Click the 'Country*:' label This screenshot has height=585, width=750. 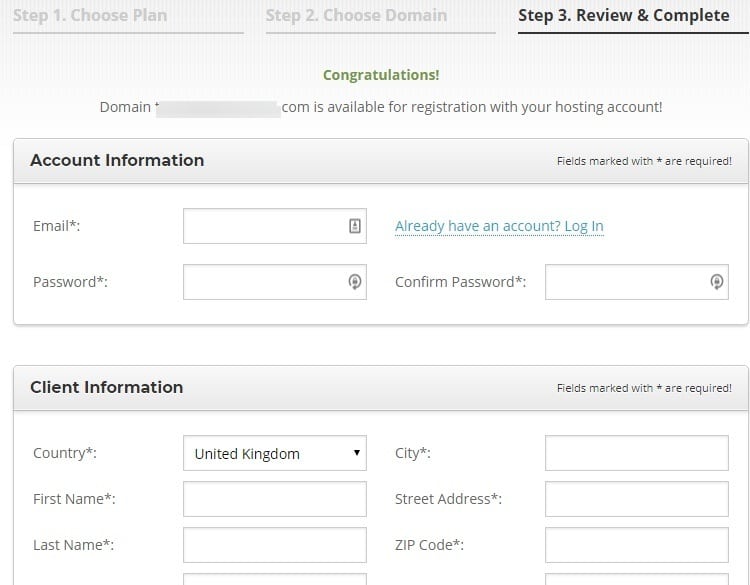coord(65,453)
